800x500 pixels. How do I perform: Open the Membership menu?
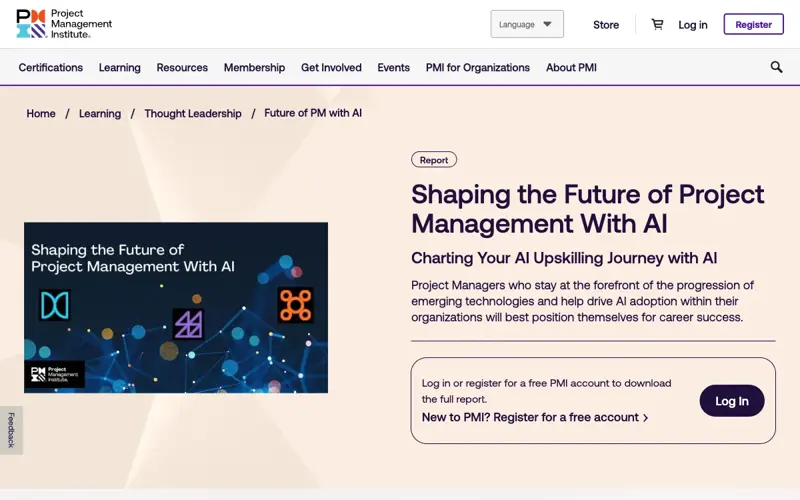pyautogui.click(x=254, y=67)
